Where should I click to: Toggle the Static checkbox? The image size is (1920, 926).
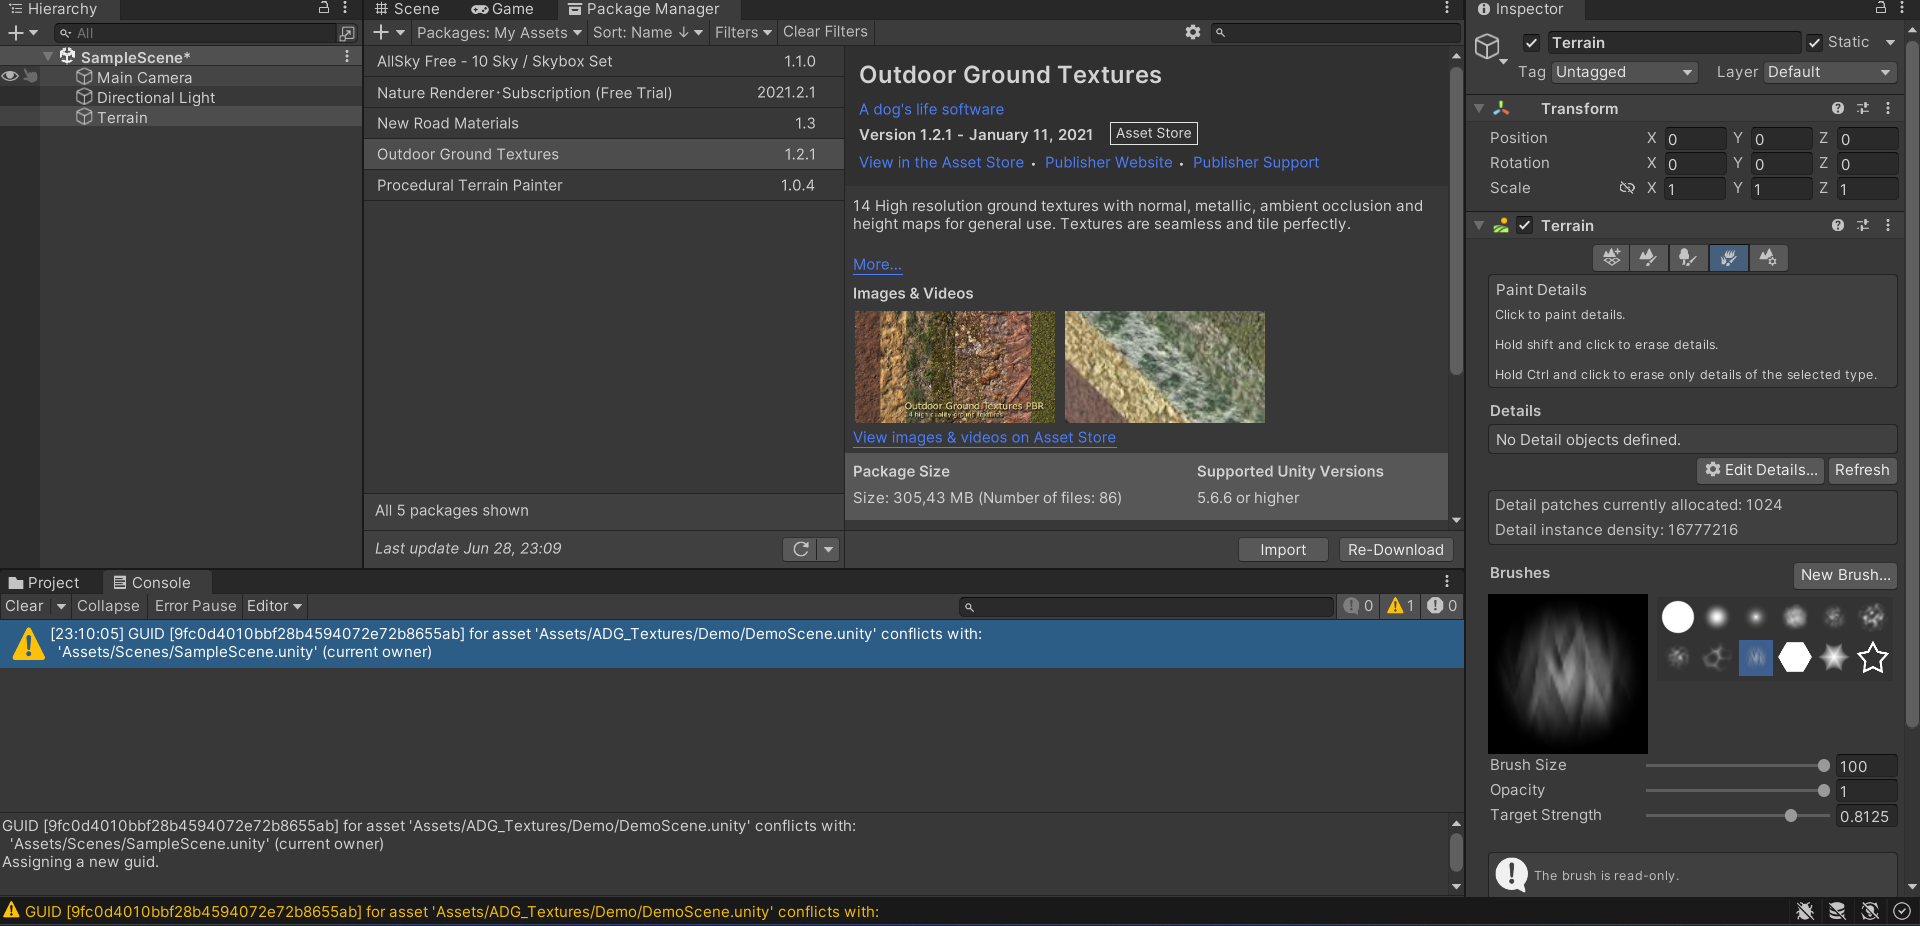coord(1814,43)
